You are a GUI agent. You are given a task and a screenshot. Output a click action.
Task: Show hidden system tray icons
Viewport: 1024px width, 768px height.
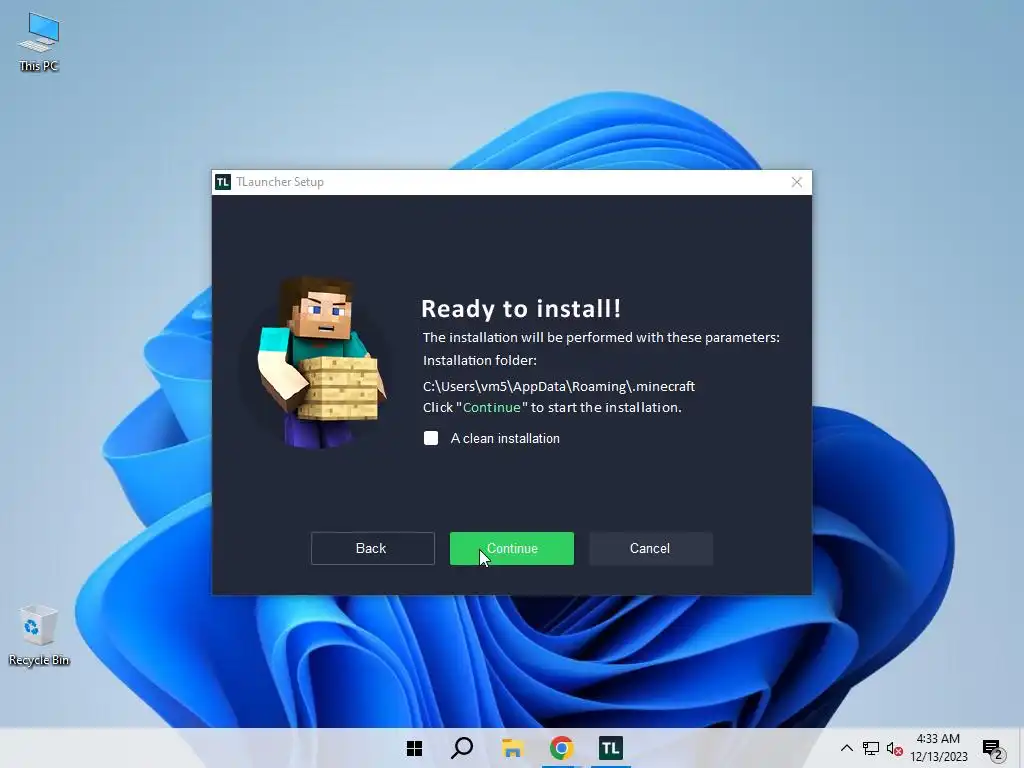click(846, 748)
